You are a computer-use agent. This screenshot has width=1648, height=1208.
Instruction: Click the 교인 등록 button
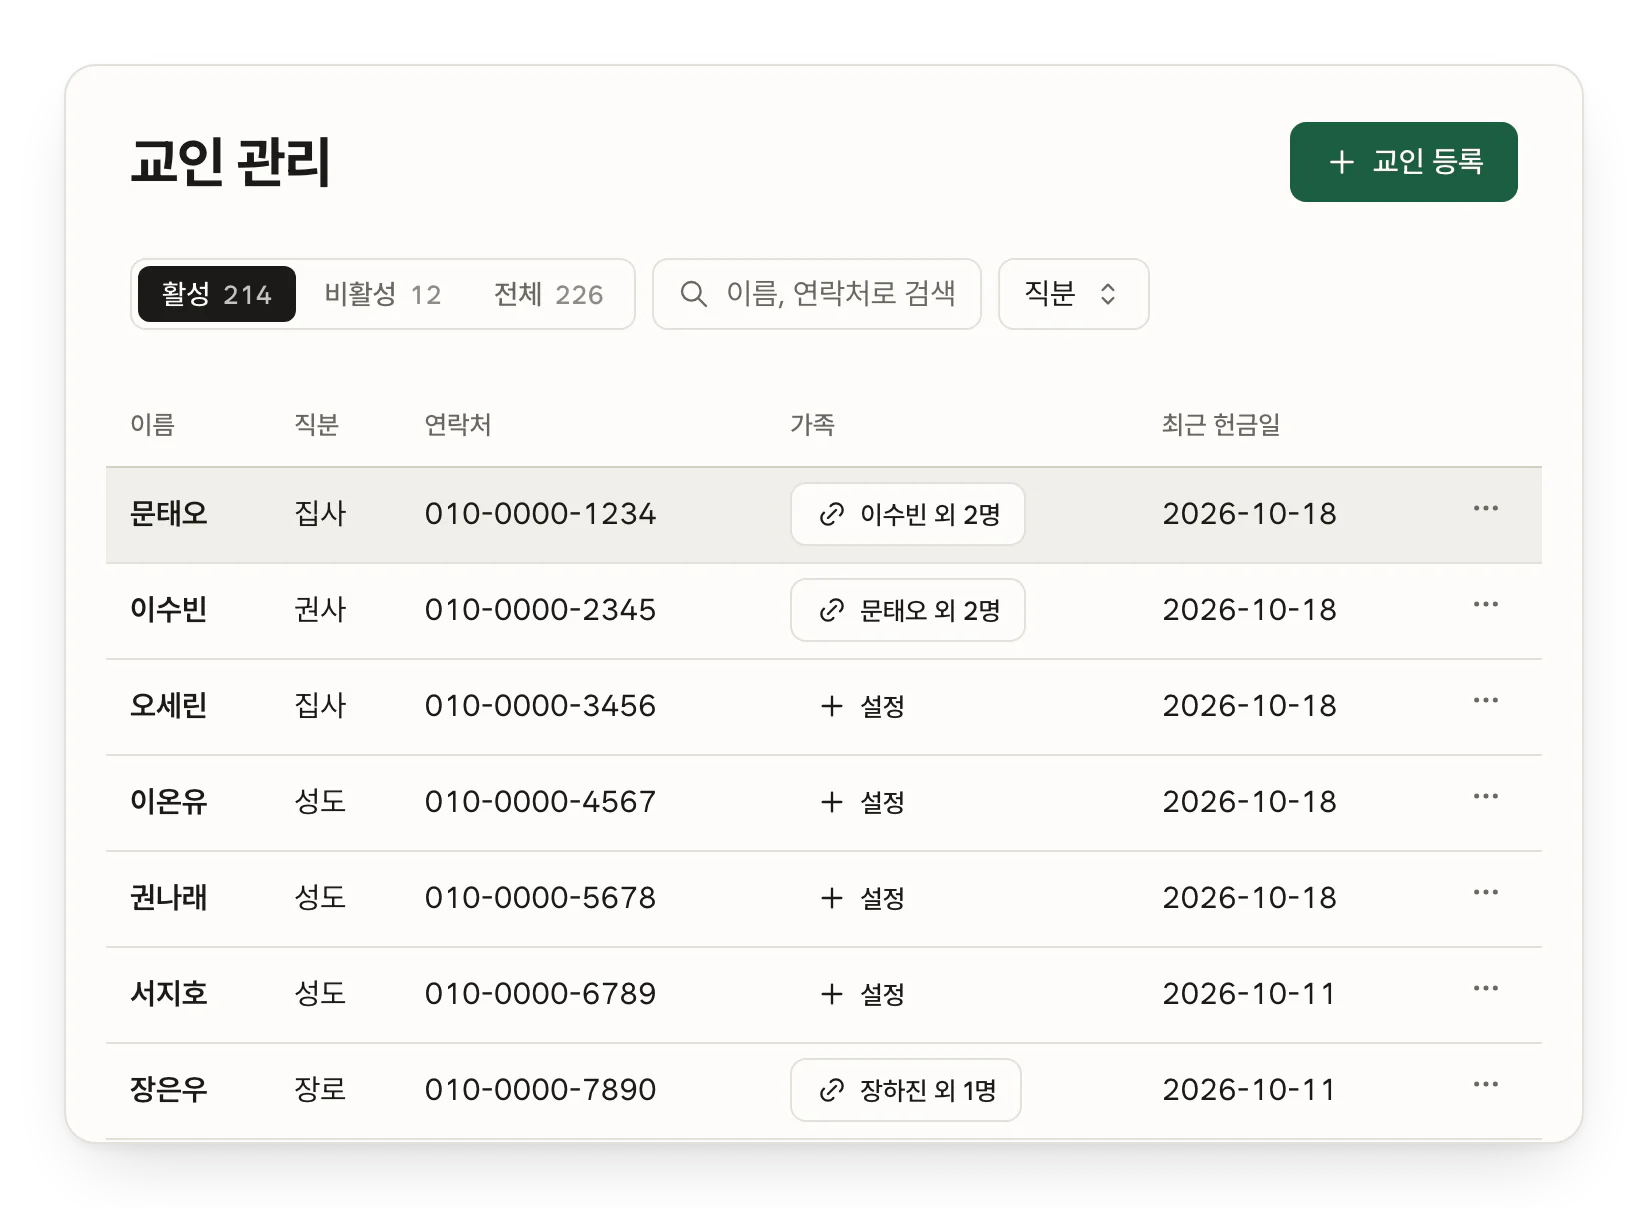click(1403, 162)
